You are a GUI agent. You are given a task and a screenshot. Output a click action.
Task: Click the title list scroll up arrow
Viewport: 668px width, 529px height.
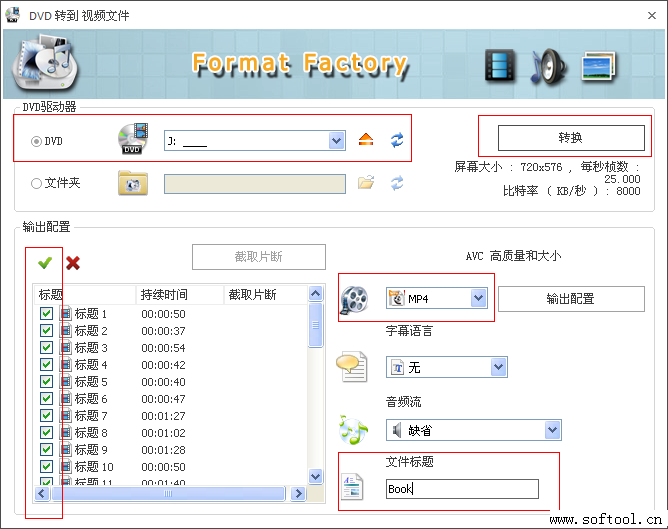316,293
